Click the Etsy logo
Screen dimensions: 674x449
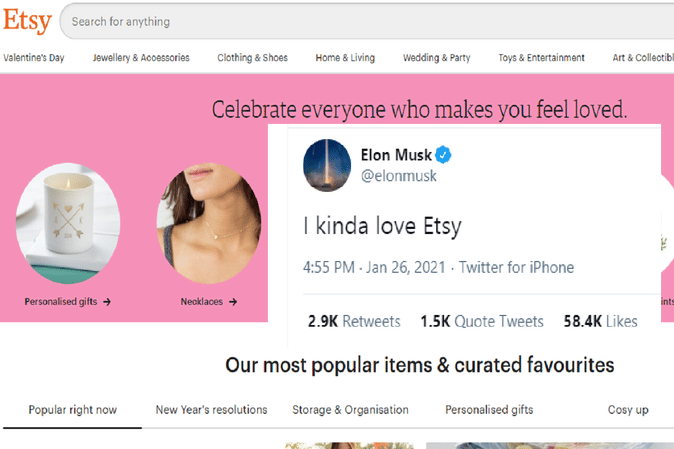(x=27, y=20)
